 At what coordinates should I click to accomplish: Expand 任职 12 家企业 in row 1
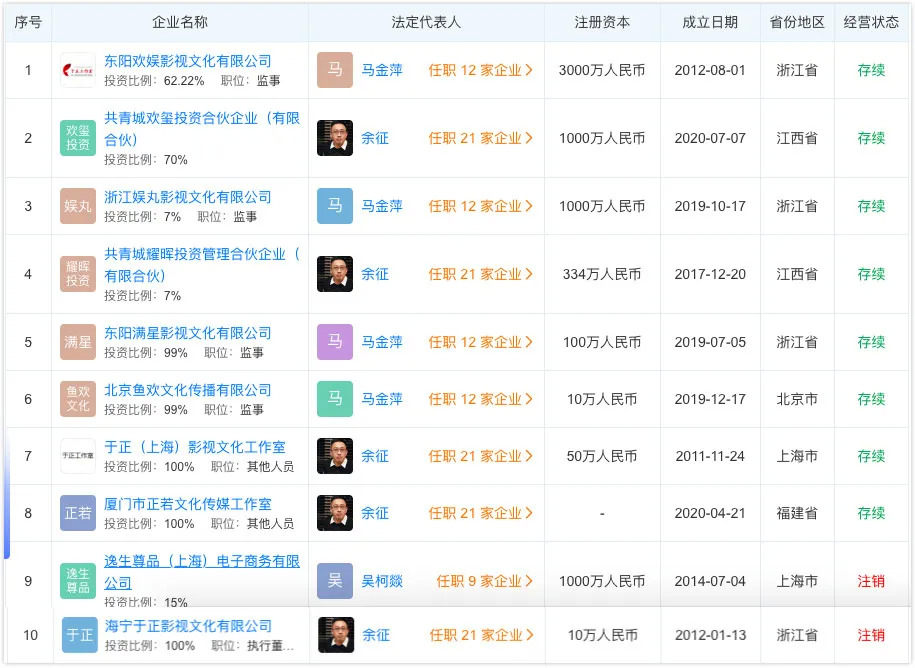480,70
